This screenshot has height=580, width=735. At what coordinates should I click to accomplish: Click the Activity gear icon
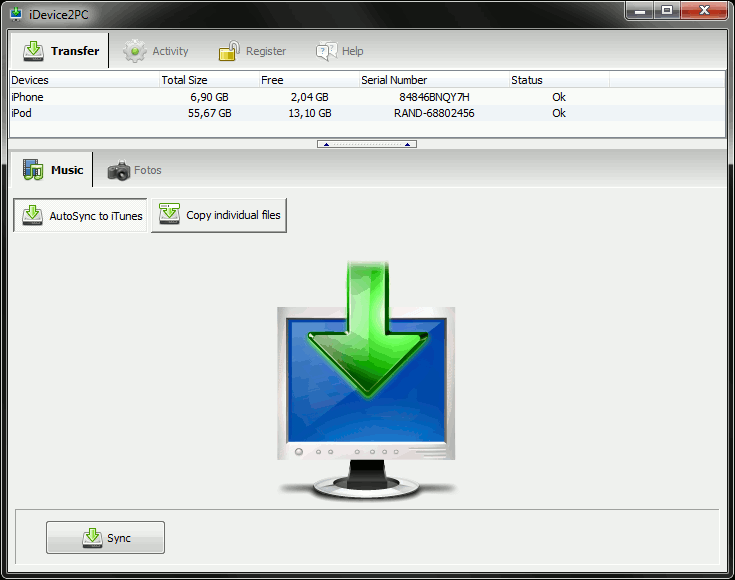(x=135, y=51)
